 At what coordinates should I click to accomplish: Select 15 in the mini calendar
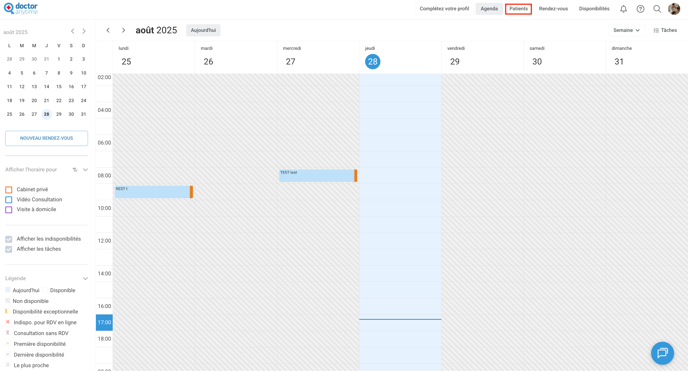pyautogui.click(x=59, y=87)
